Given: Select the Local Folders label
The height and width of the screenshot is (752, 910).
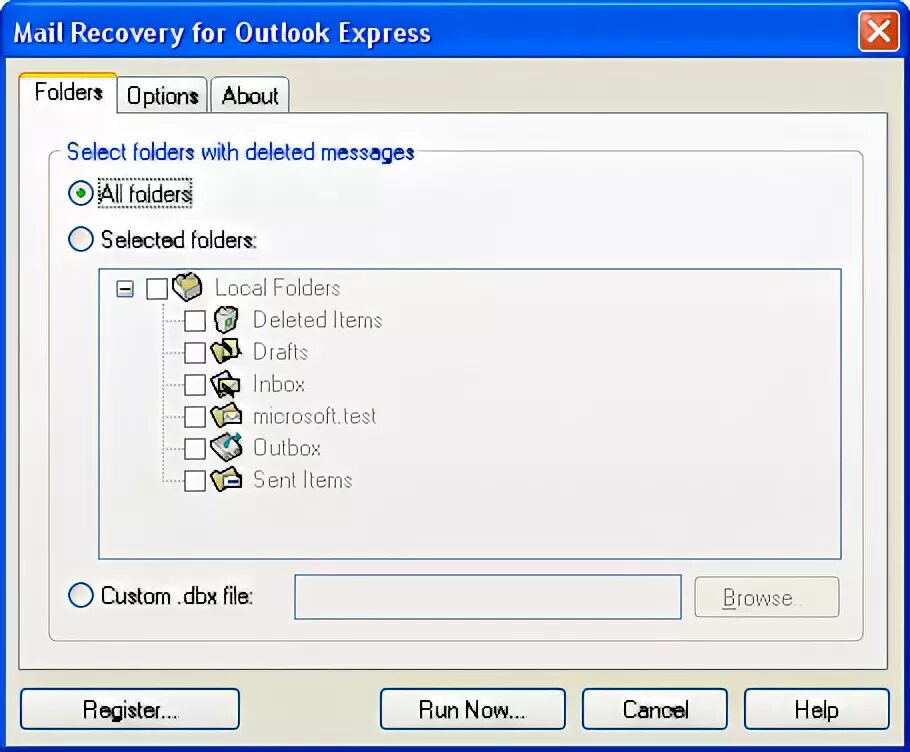Looking at the screenshot, I should click(x=277, y=288).
